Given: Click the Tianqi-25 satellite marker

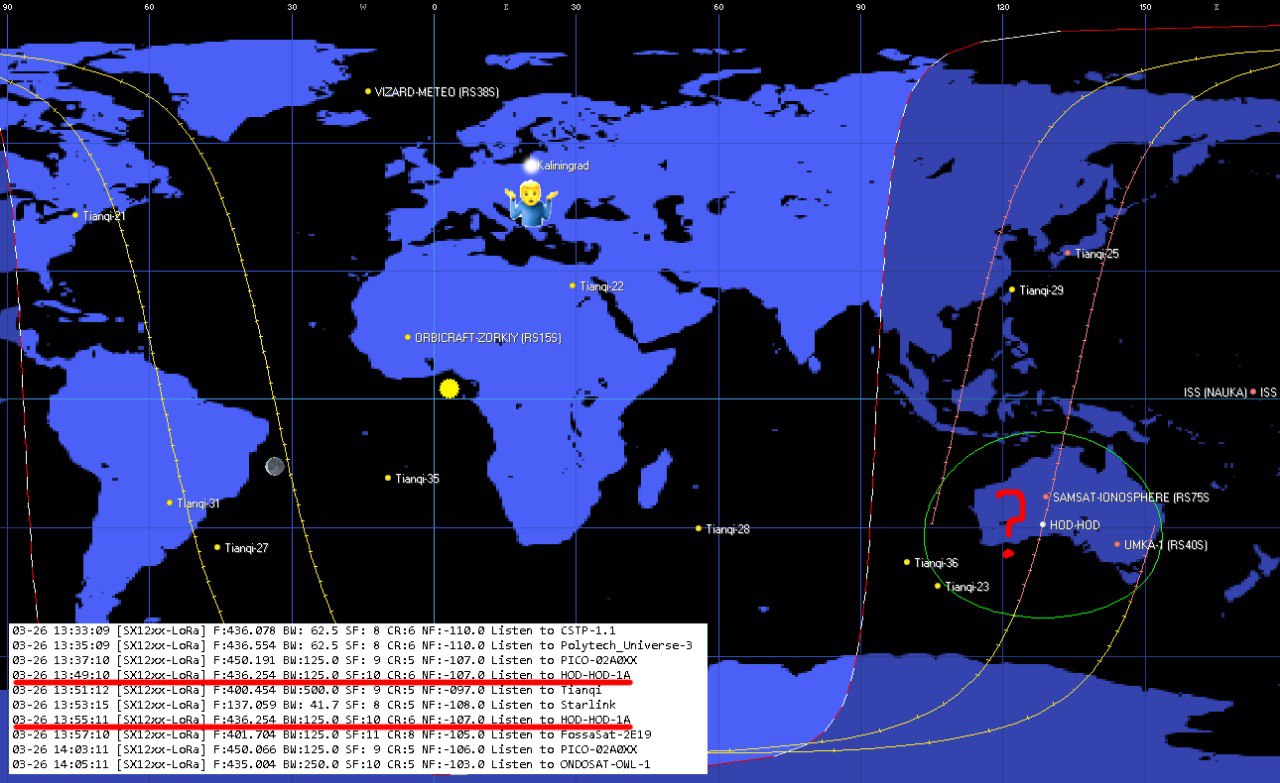Looking at the screenshot, I should click(1068, 253).
